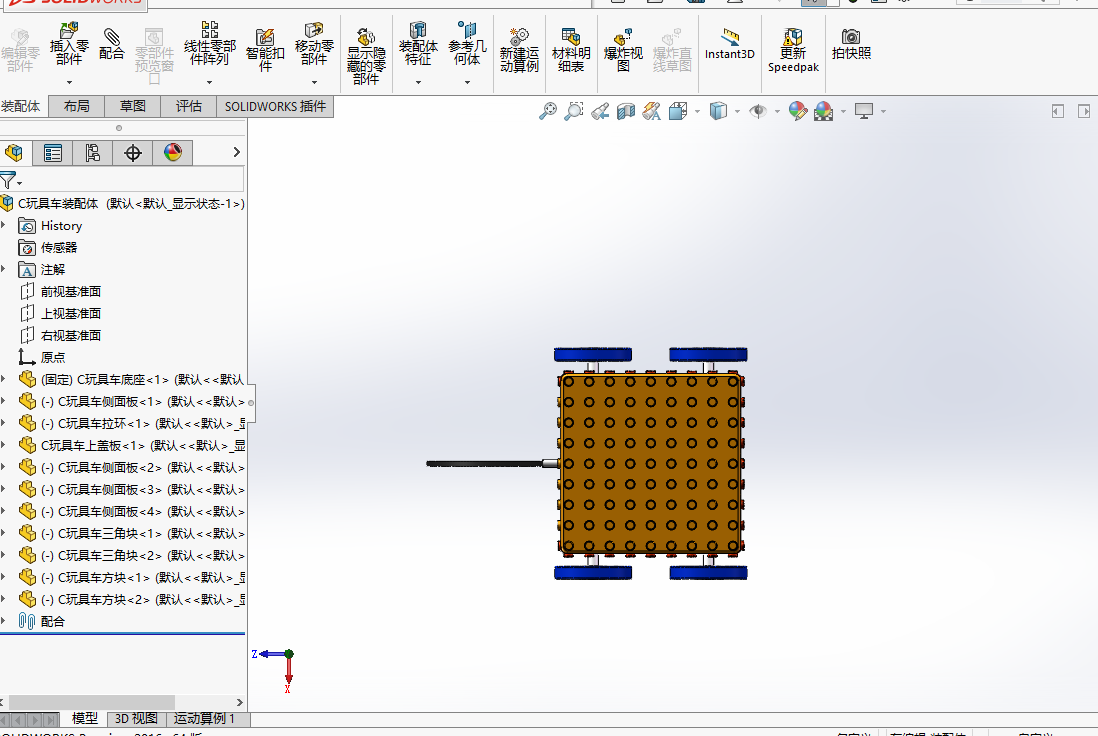1098x736 pixels.
Task: Open the 运动算例 1 bottom tab
Action: coord(204,718)
